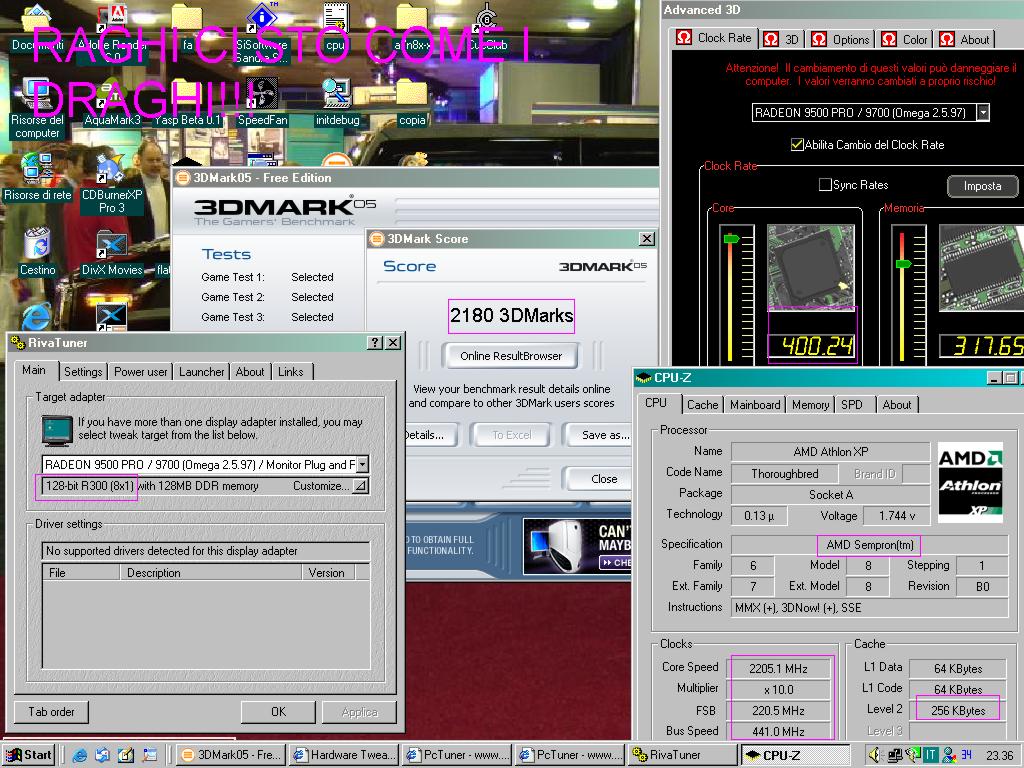Click the 2205.1 MHz Core Speed value

[778, 669]
